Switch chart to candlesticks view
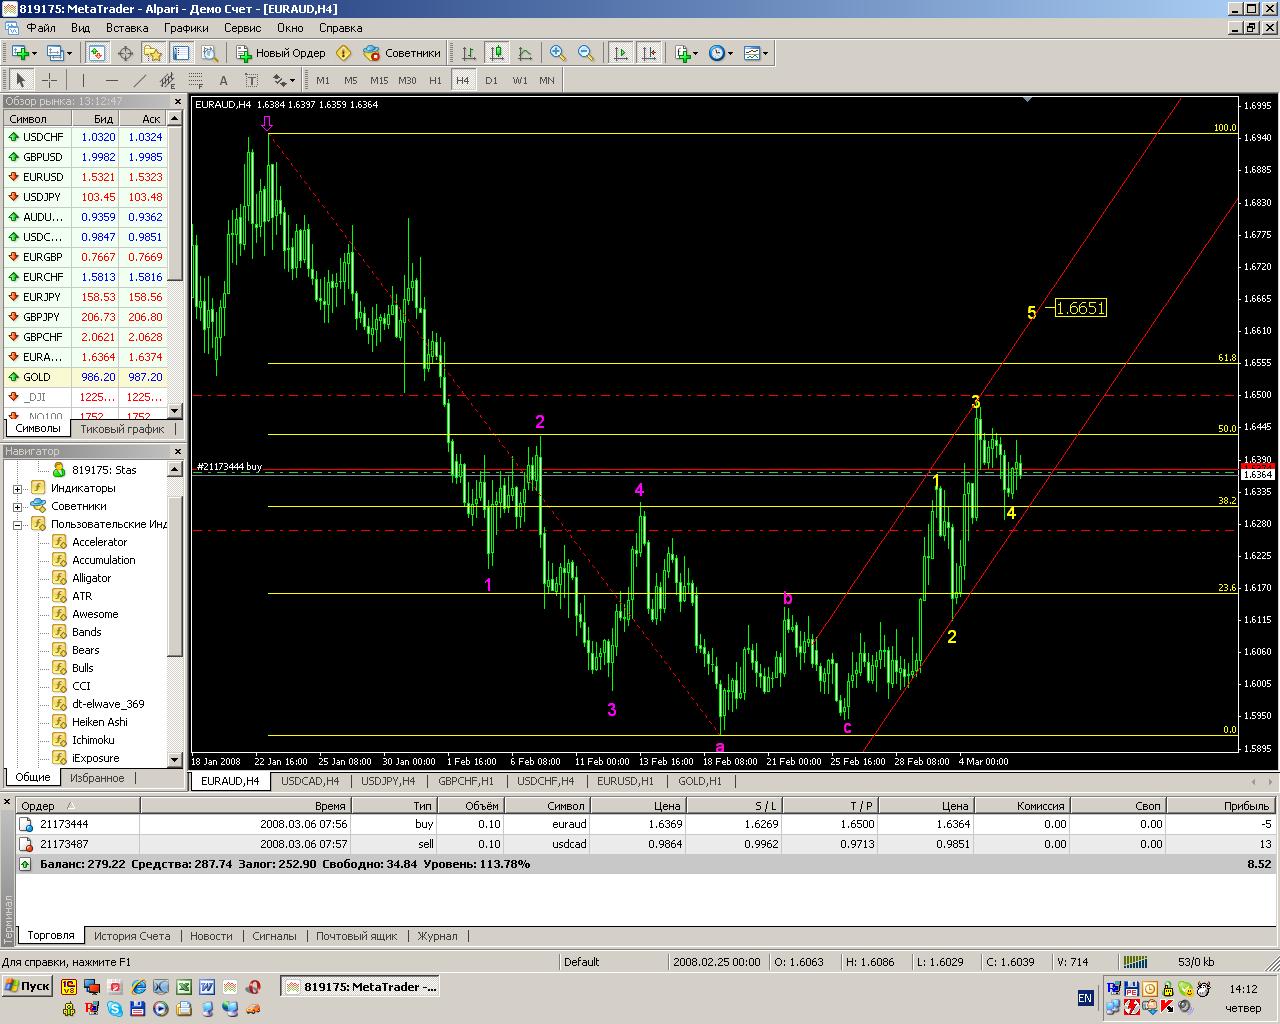1280x1024 pixels. click(x=497, y=53)
